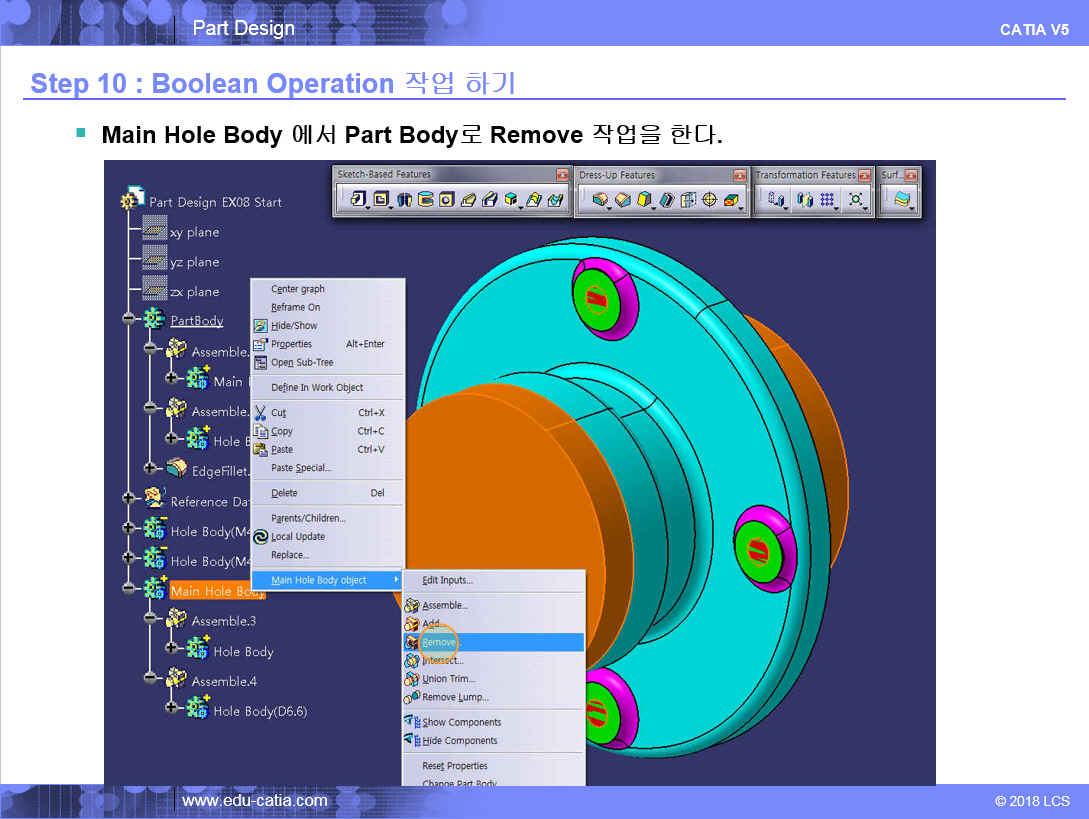The width and height of the screenshot is (1089, 819).
Task: Click the Shell tool icon
Action: 667,200
